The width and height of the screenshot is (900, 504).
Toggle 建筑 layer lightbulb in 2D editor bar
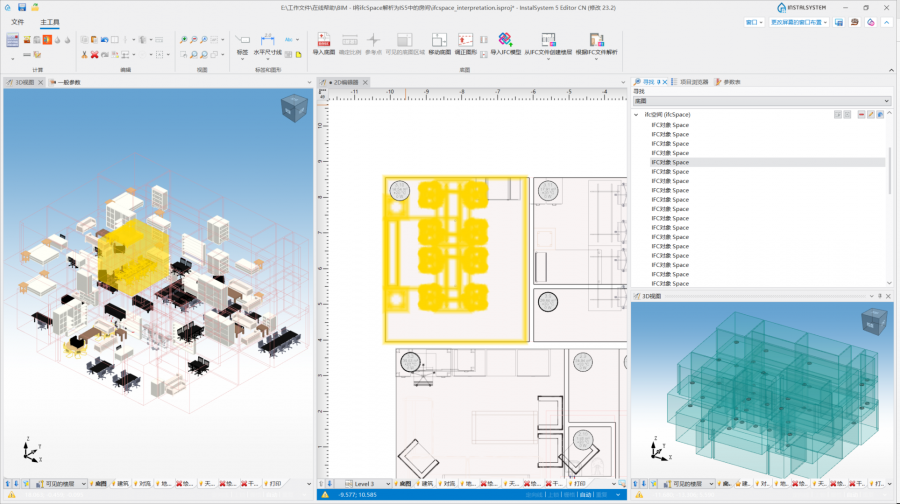[x=419, y=484]
